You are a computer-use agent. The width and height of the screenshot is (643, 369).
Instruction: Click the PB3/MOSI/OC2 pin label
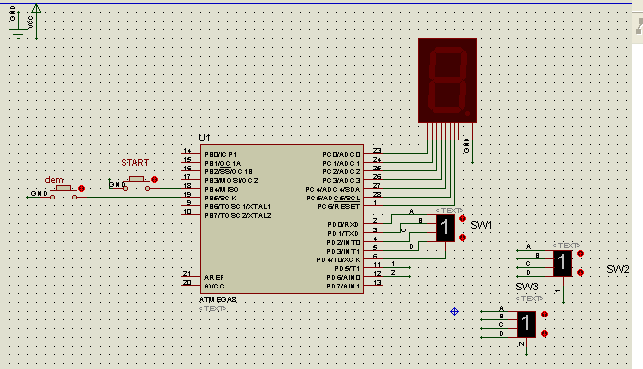click(x=231, y=180)
